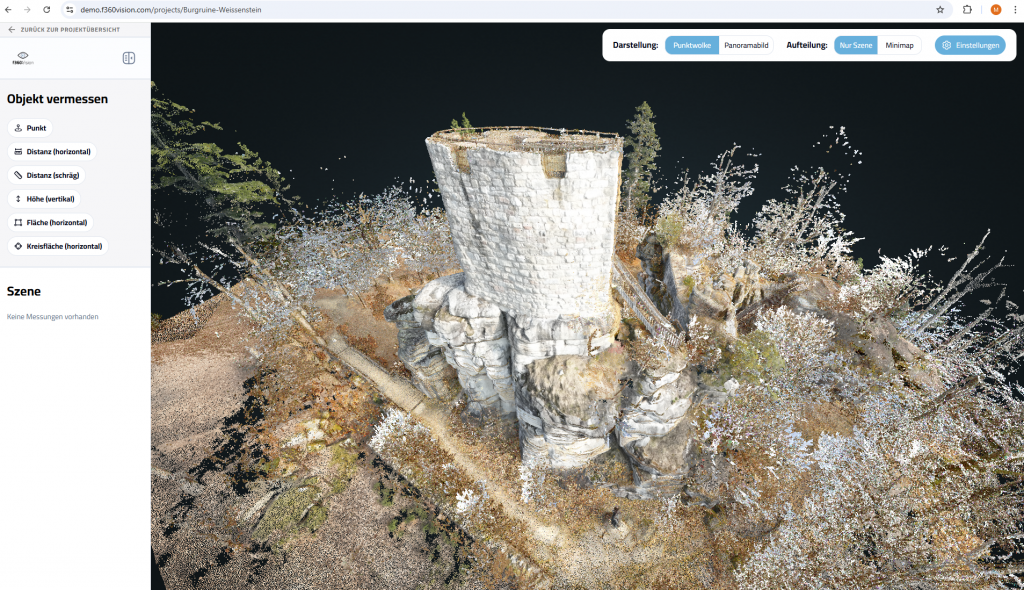The width and height of the screenshot is (1024, 590).
Task: Open the Chrome profile avatar menu
Action: 996,9
